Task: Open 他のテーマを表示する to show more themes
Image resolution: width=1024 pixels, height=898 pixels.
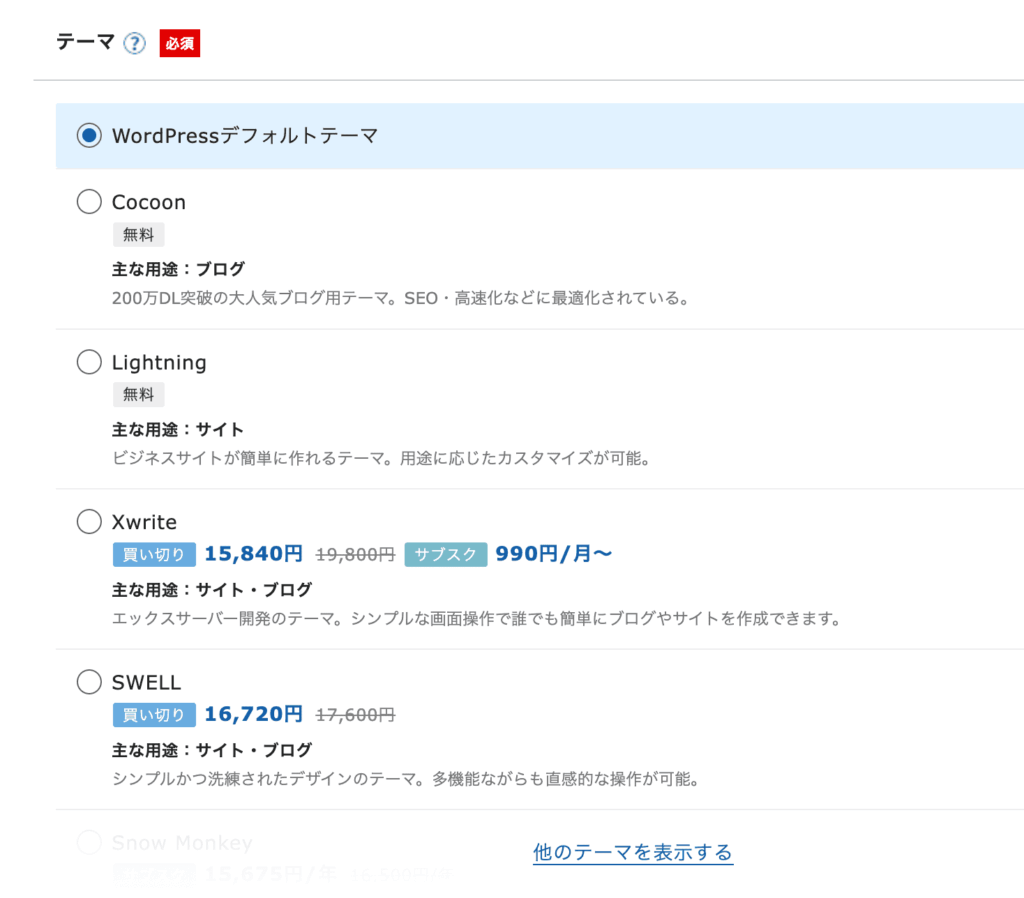Action: [x=632, y=854]
